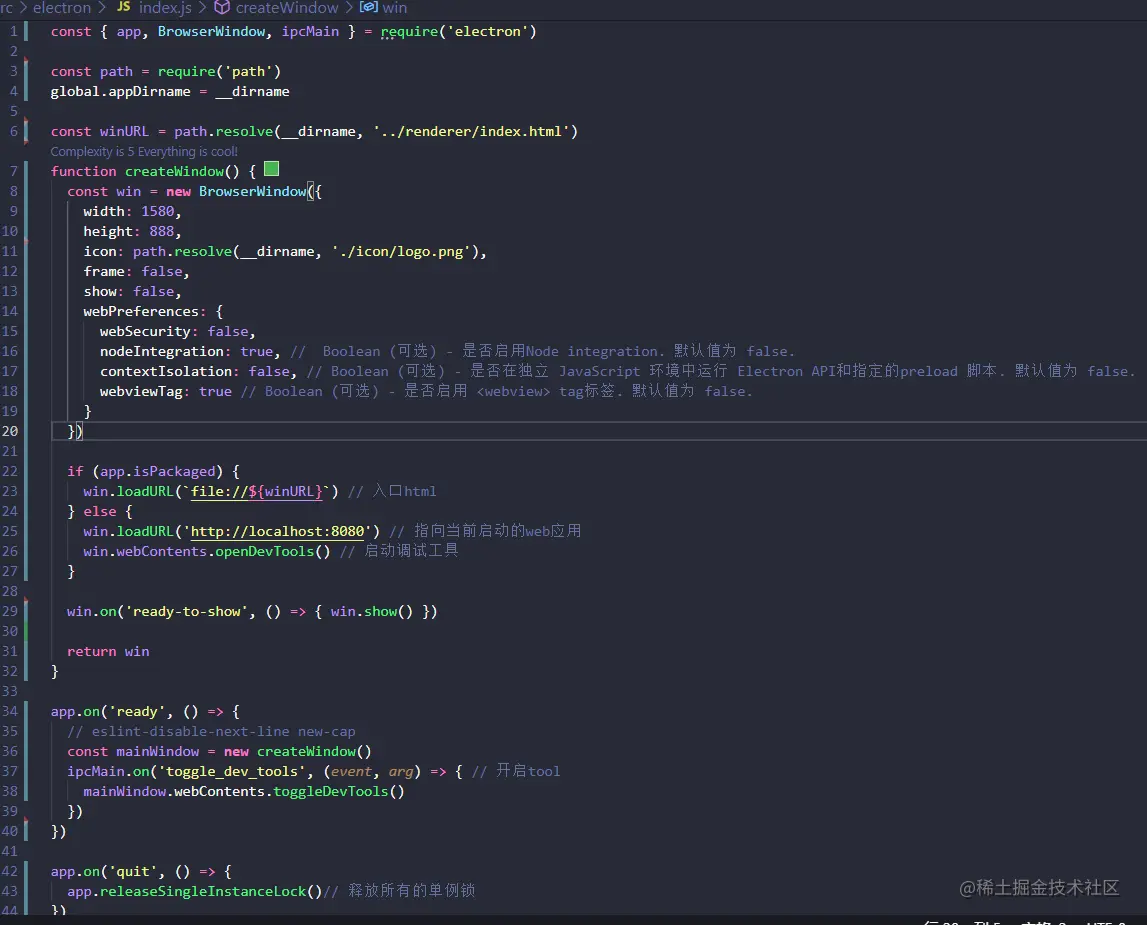Select line number 42 in gutter
The height and width of the screenshot is (925, 1147).
click(x=10, y=872)
